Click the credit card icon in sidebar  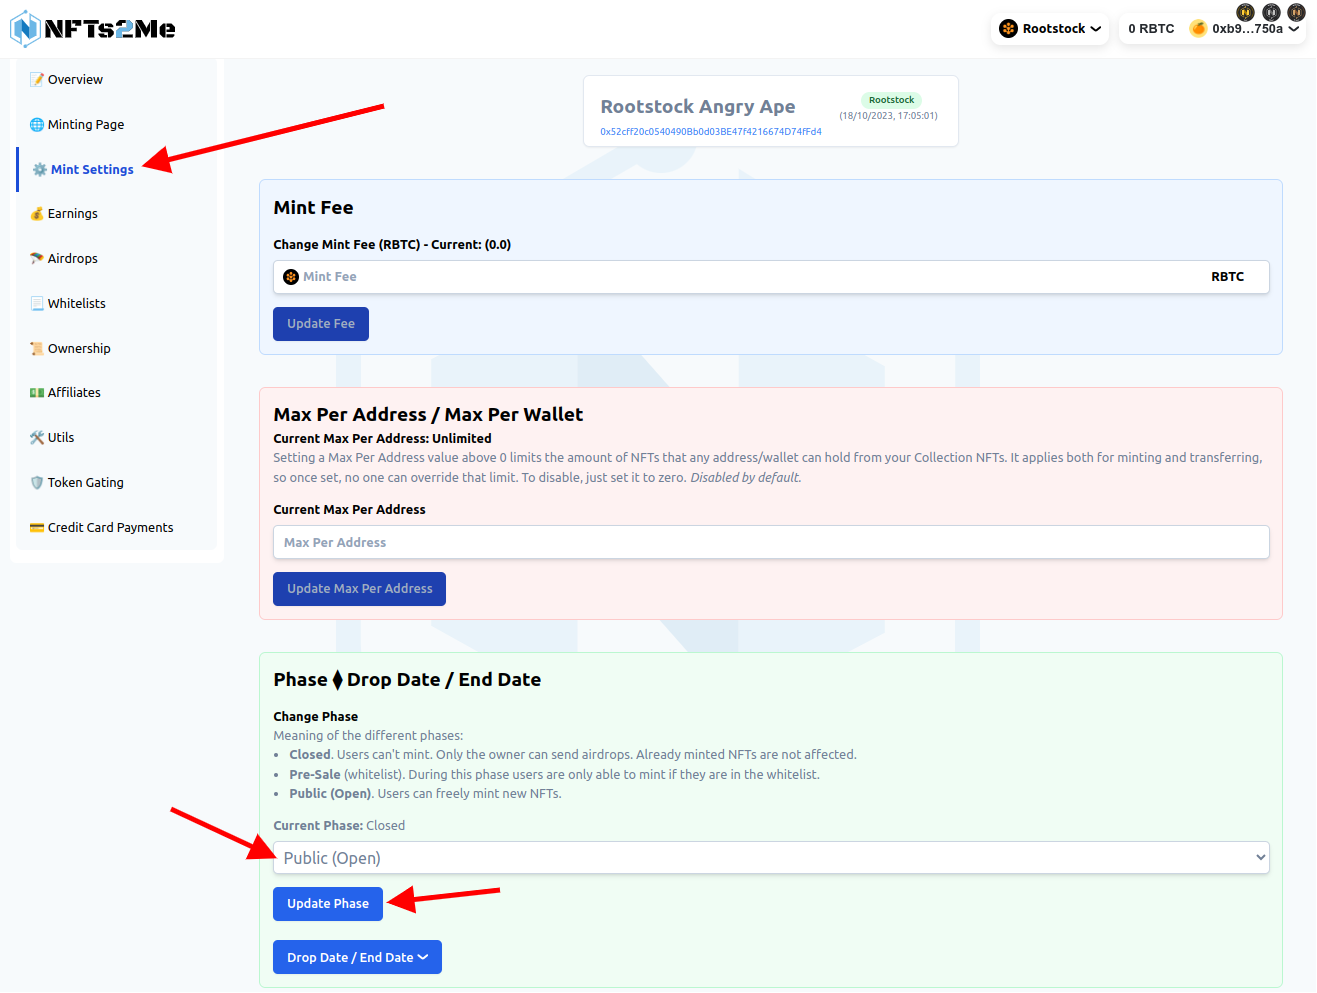tap(37, 527)
